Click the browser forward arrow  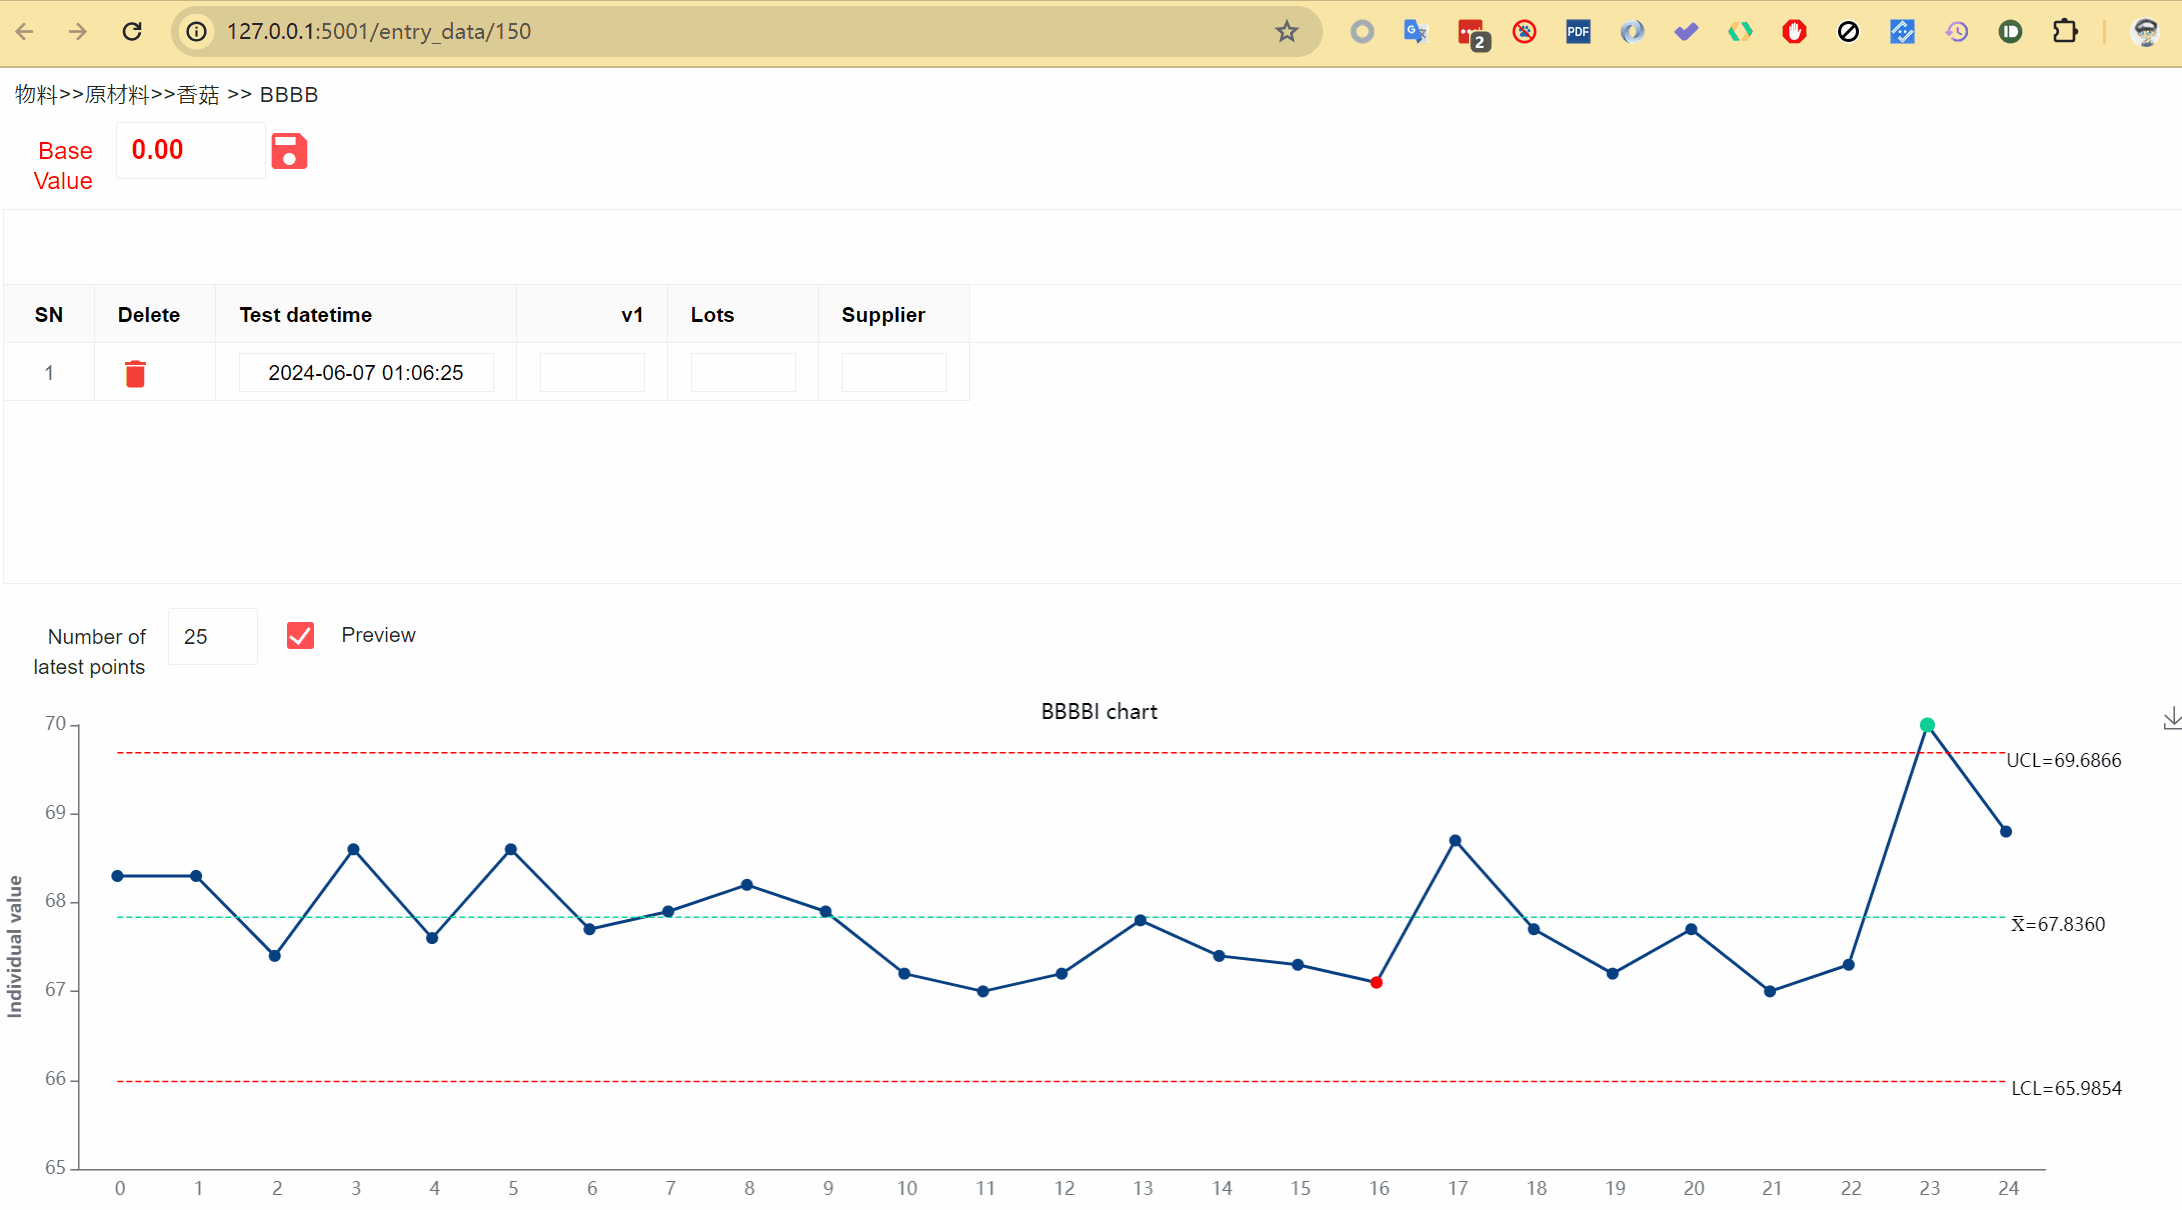78,31
